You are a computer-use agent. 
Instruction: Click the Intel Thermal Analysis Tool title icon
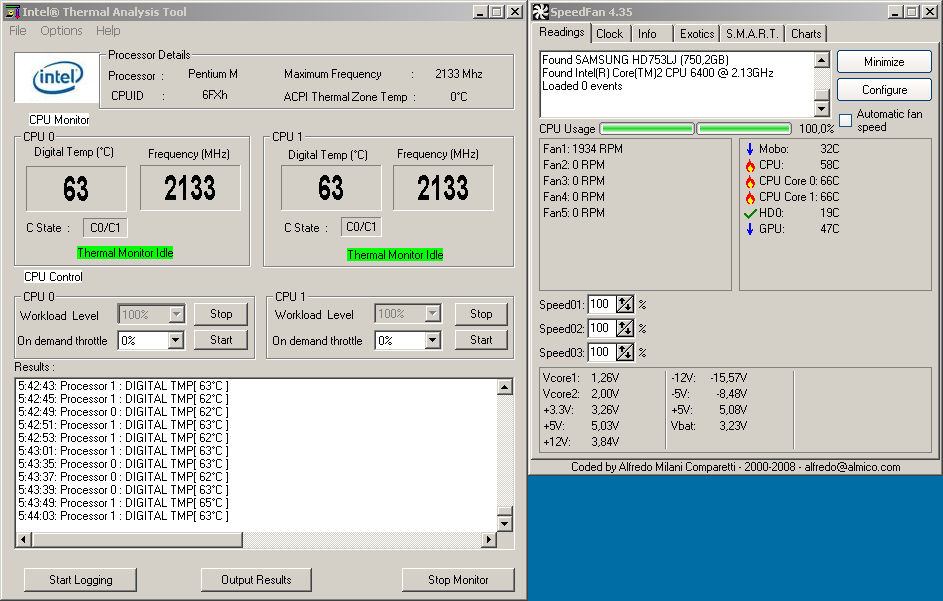11,11
